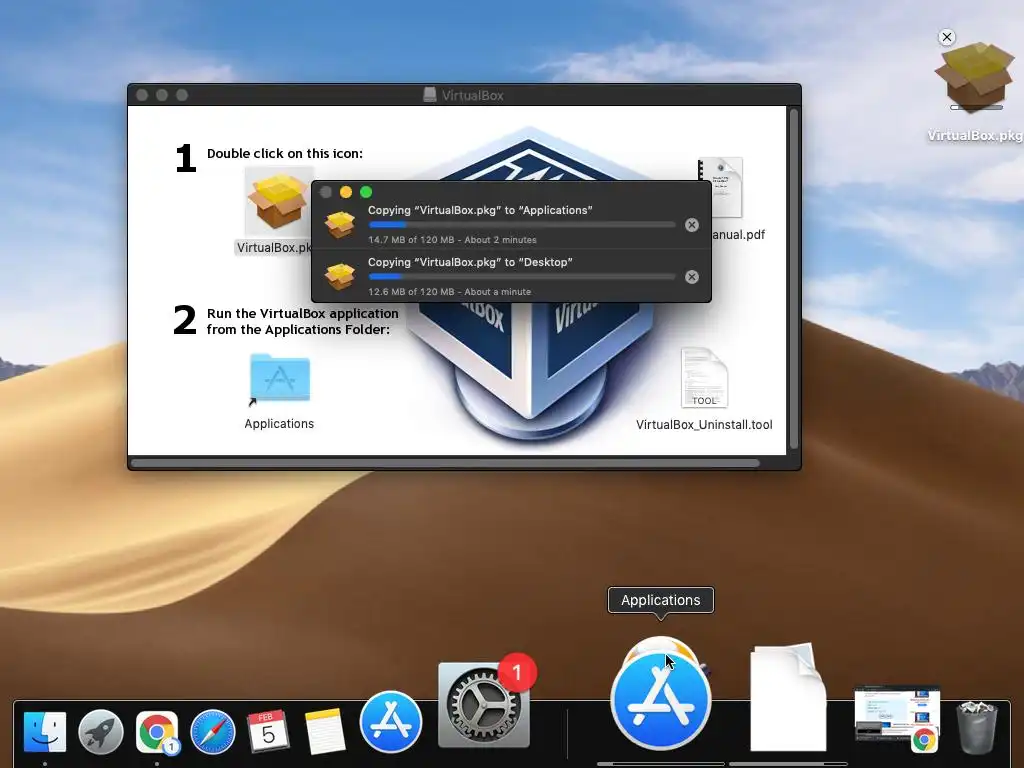Select VirtualBox.pkg icon in VirtualBox window
The image size is (1024, 768).
[278, 202]
